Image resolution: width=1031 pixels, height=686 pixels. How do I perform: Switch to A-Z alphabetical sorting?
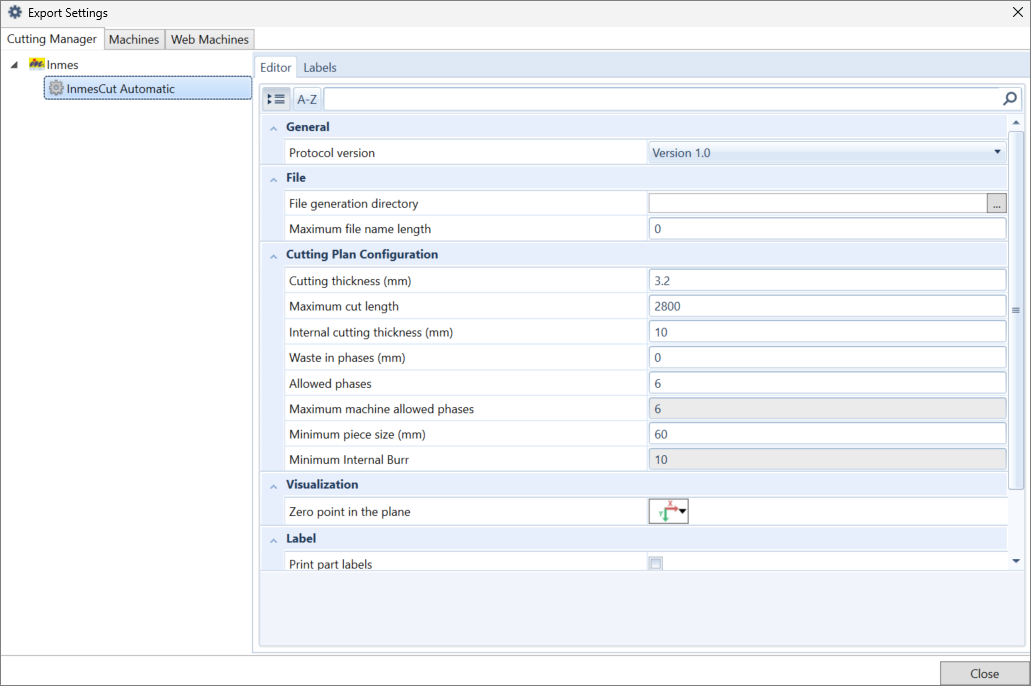(x=307, y=99)
